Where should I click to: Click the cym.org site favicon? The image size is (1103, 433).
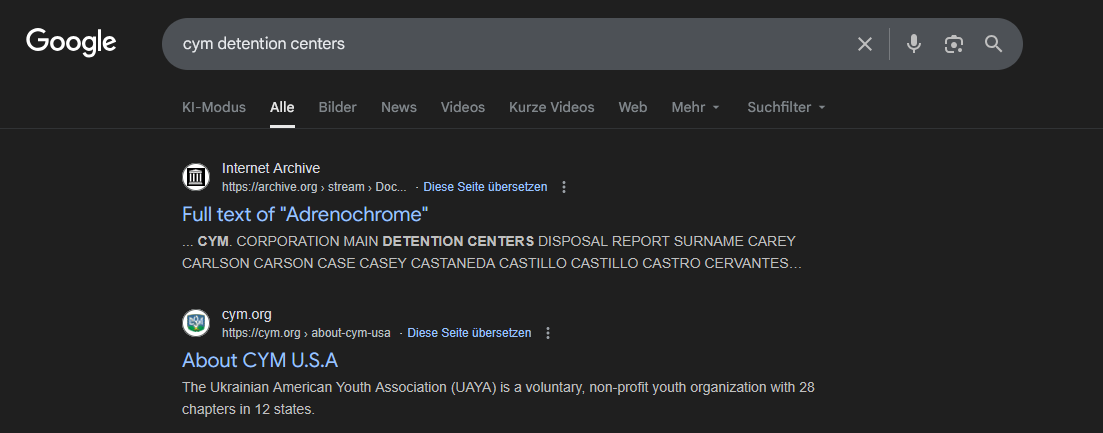pos(196,323)
